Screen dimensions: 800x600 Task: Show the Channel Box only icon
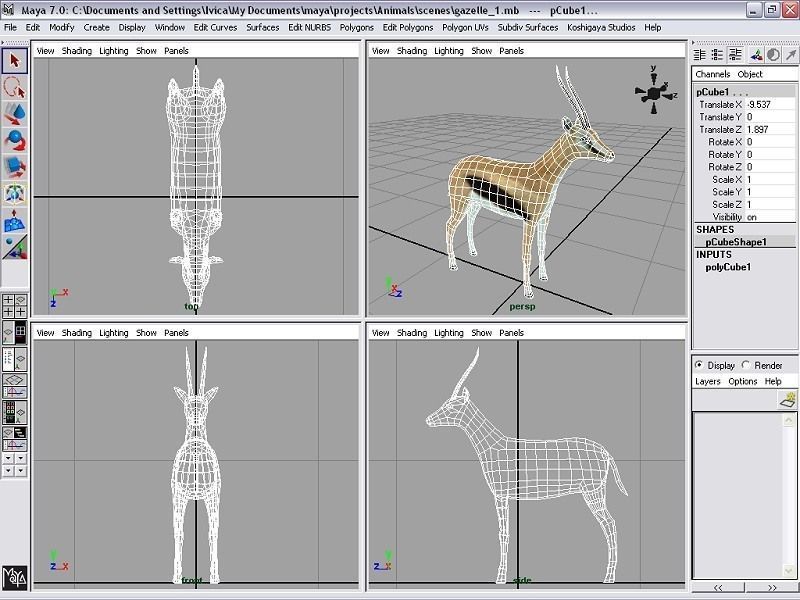pos(699,55)
